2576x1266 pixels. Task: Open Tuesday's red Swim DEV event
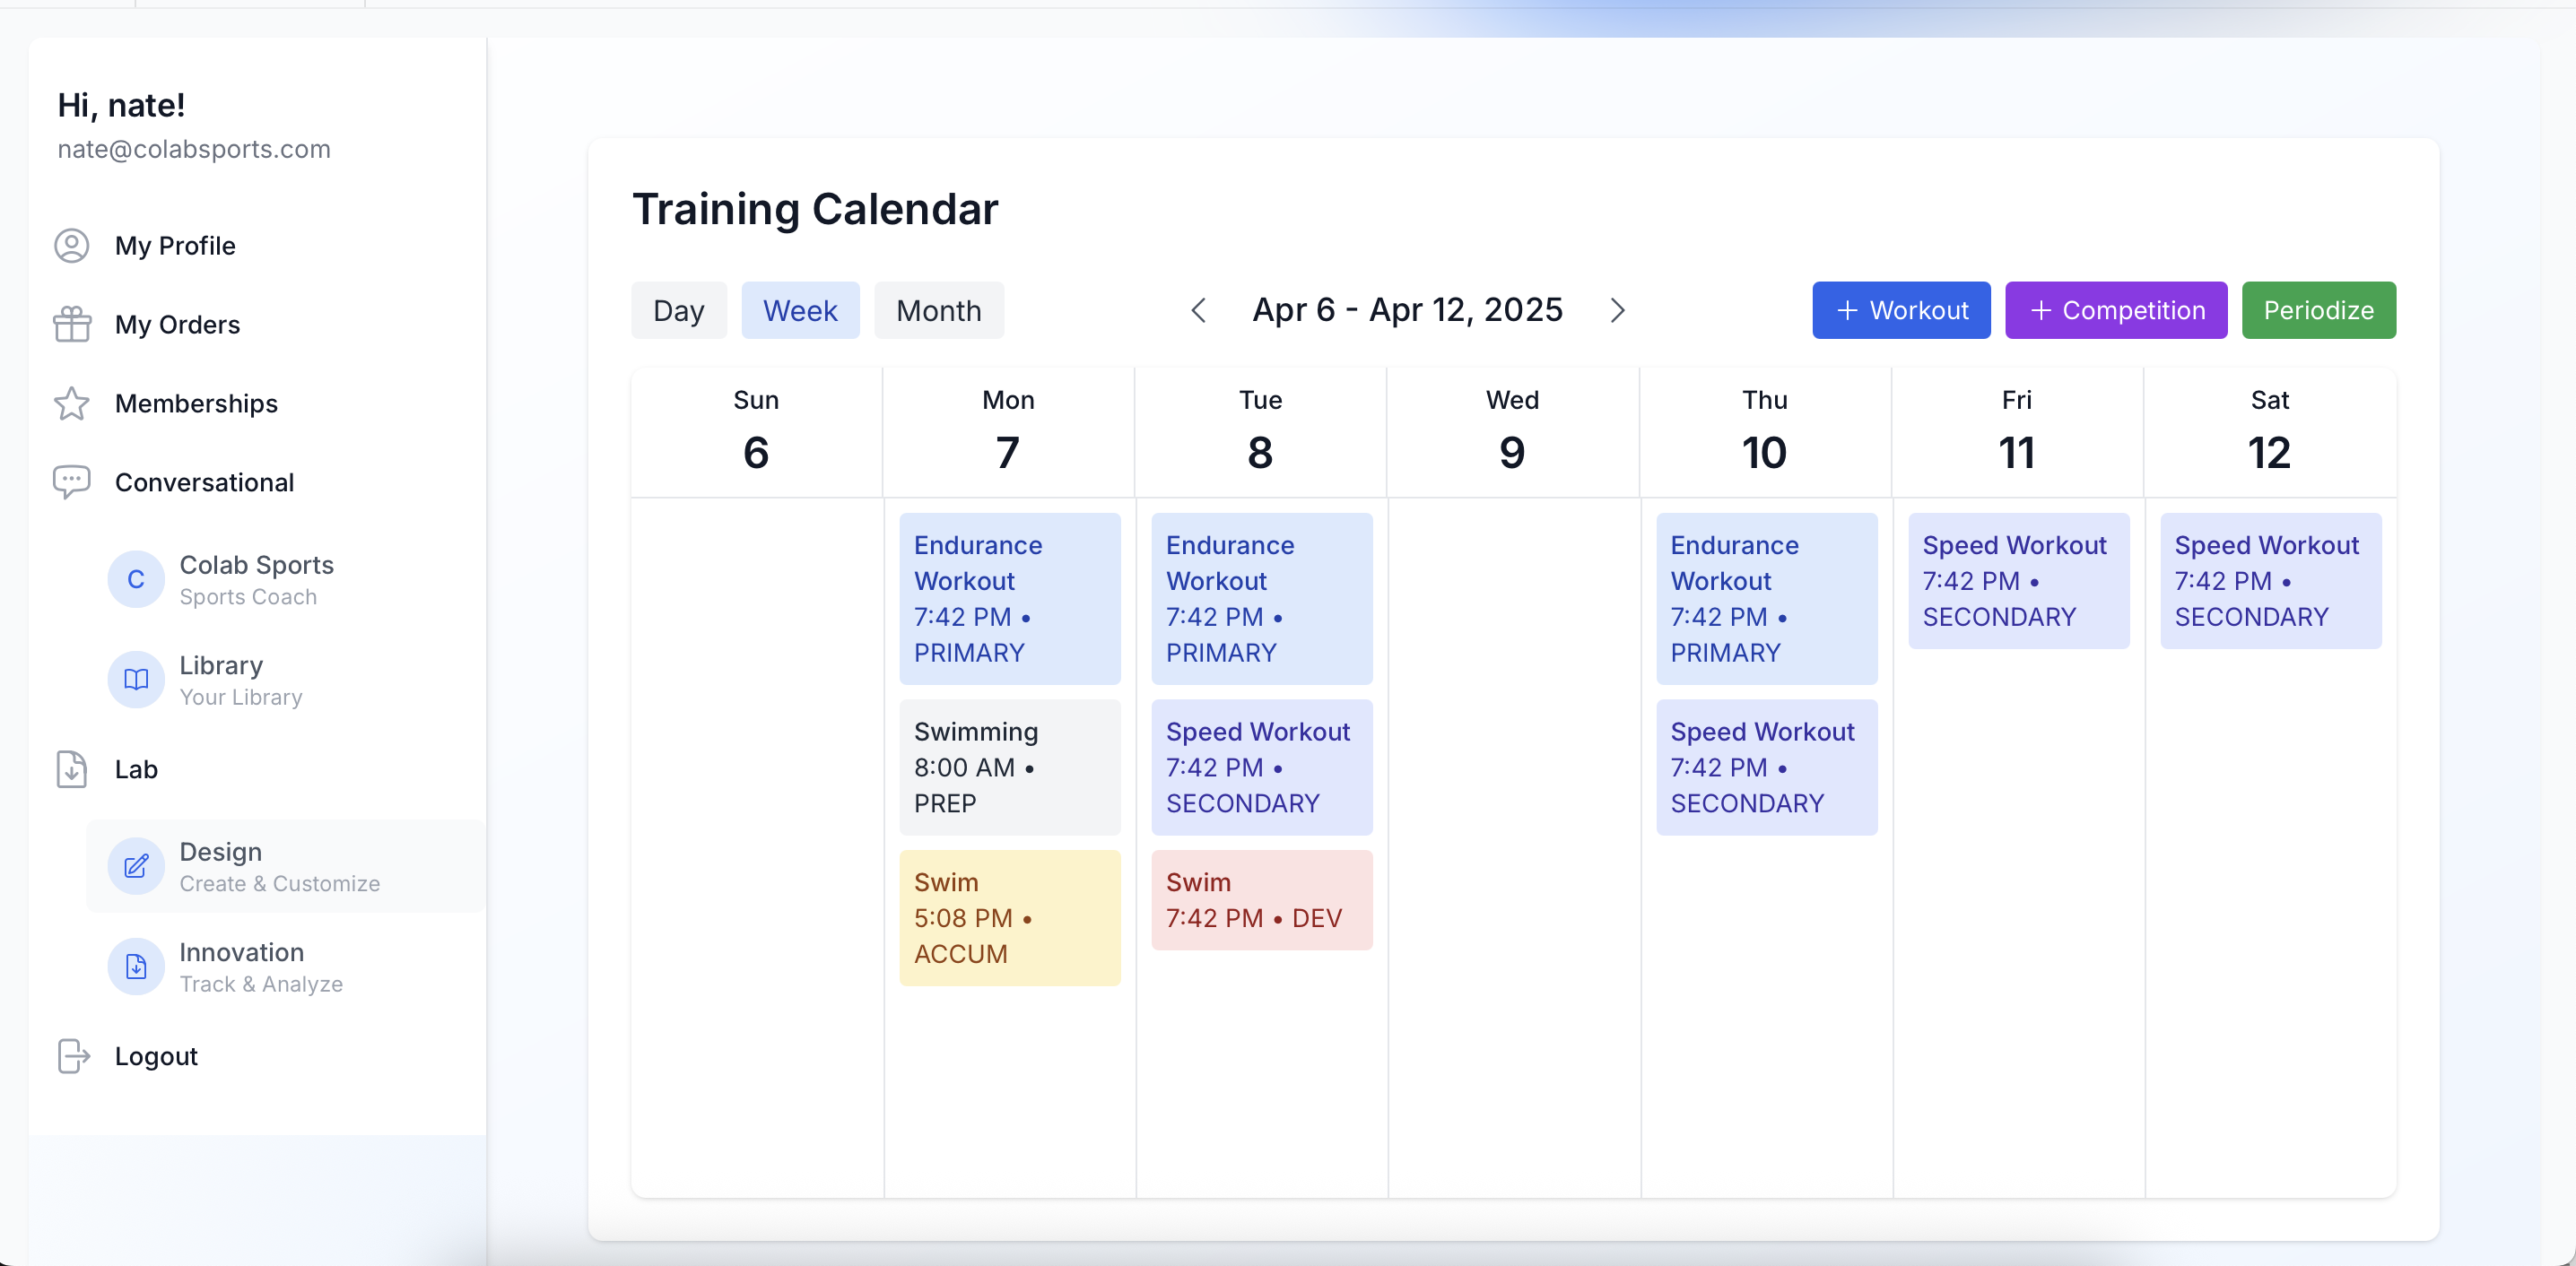(1261, 899)
